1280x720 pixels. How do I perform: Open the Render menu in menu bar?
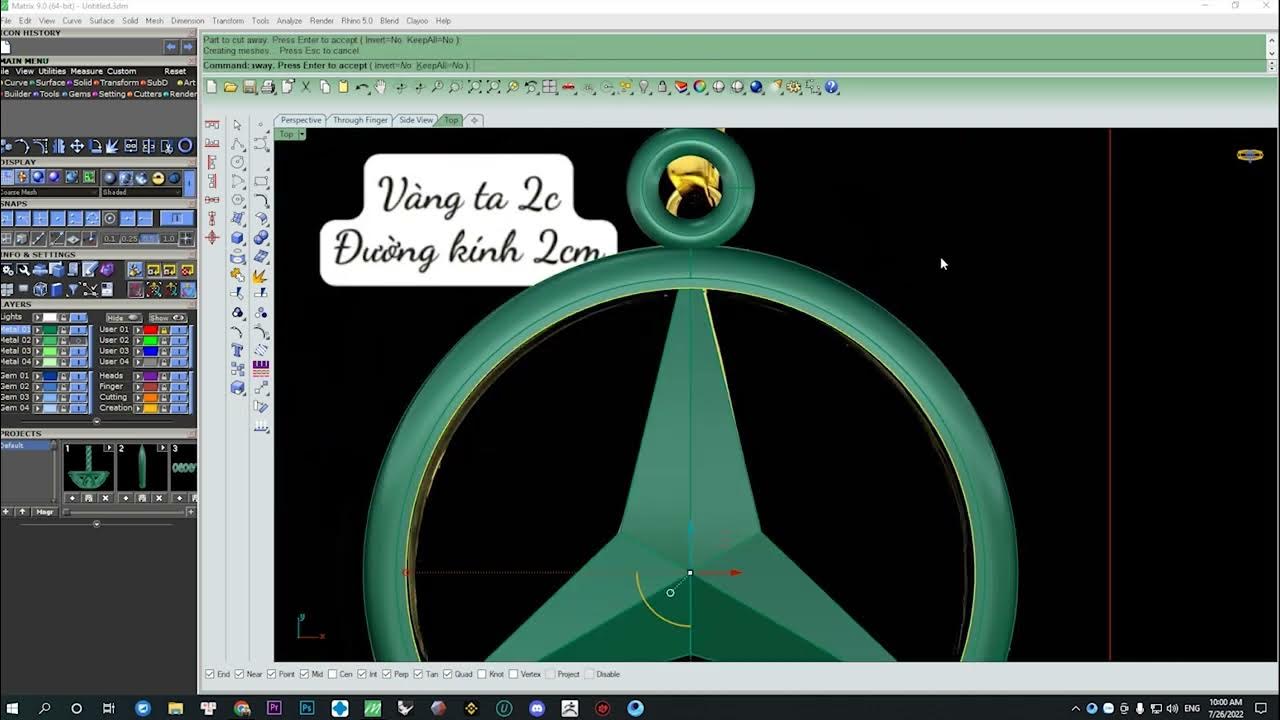point(322,20)
